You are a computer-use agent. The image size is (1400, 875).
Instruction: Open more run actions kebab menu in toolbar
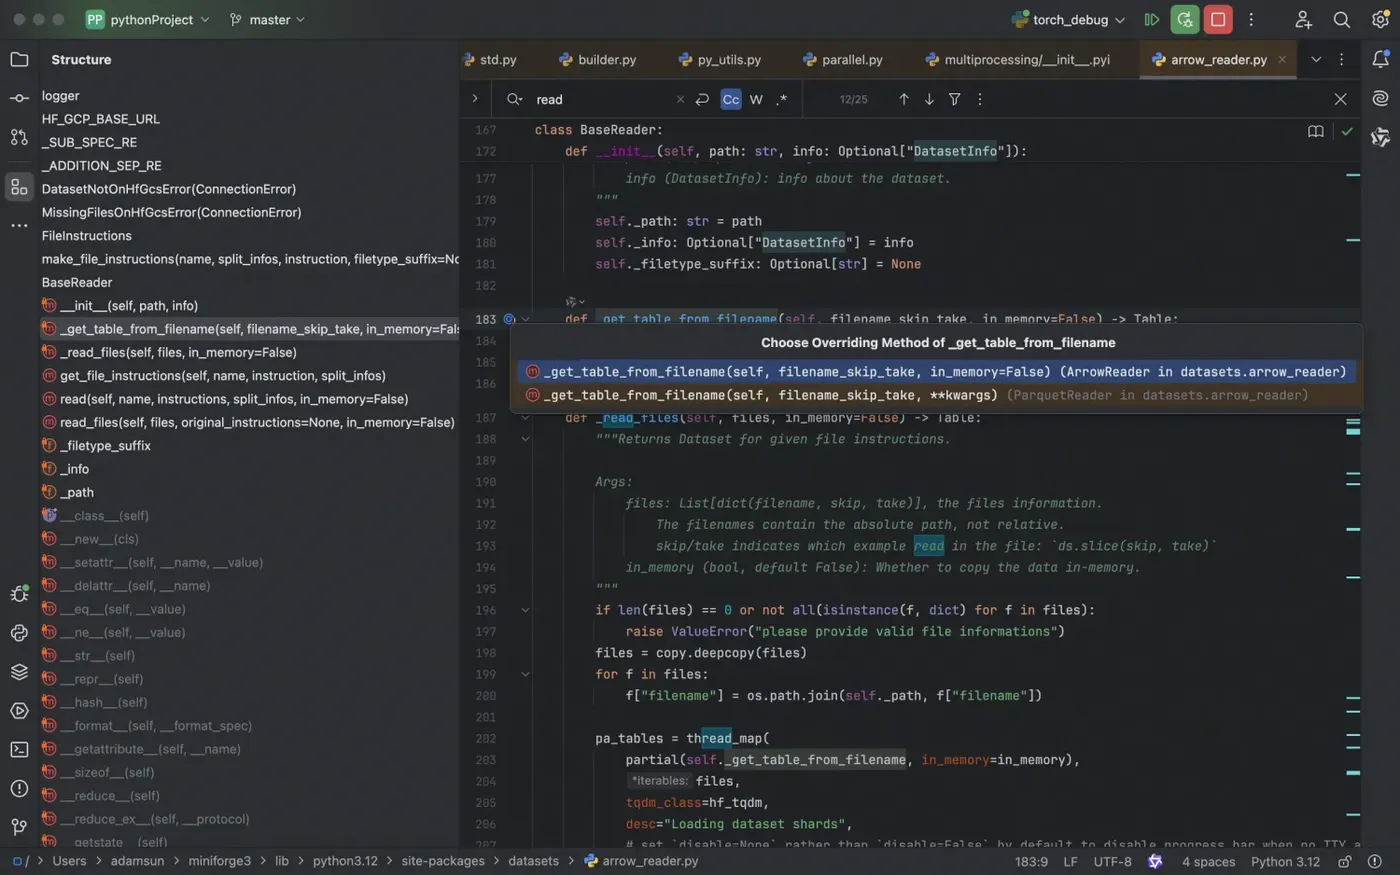[x=1251, y=20]
